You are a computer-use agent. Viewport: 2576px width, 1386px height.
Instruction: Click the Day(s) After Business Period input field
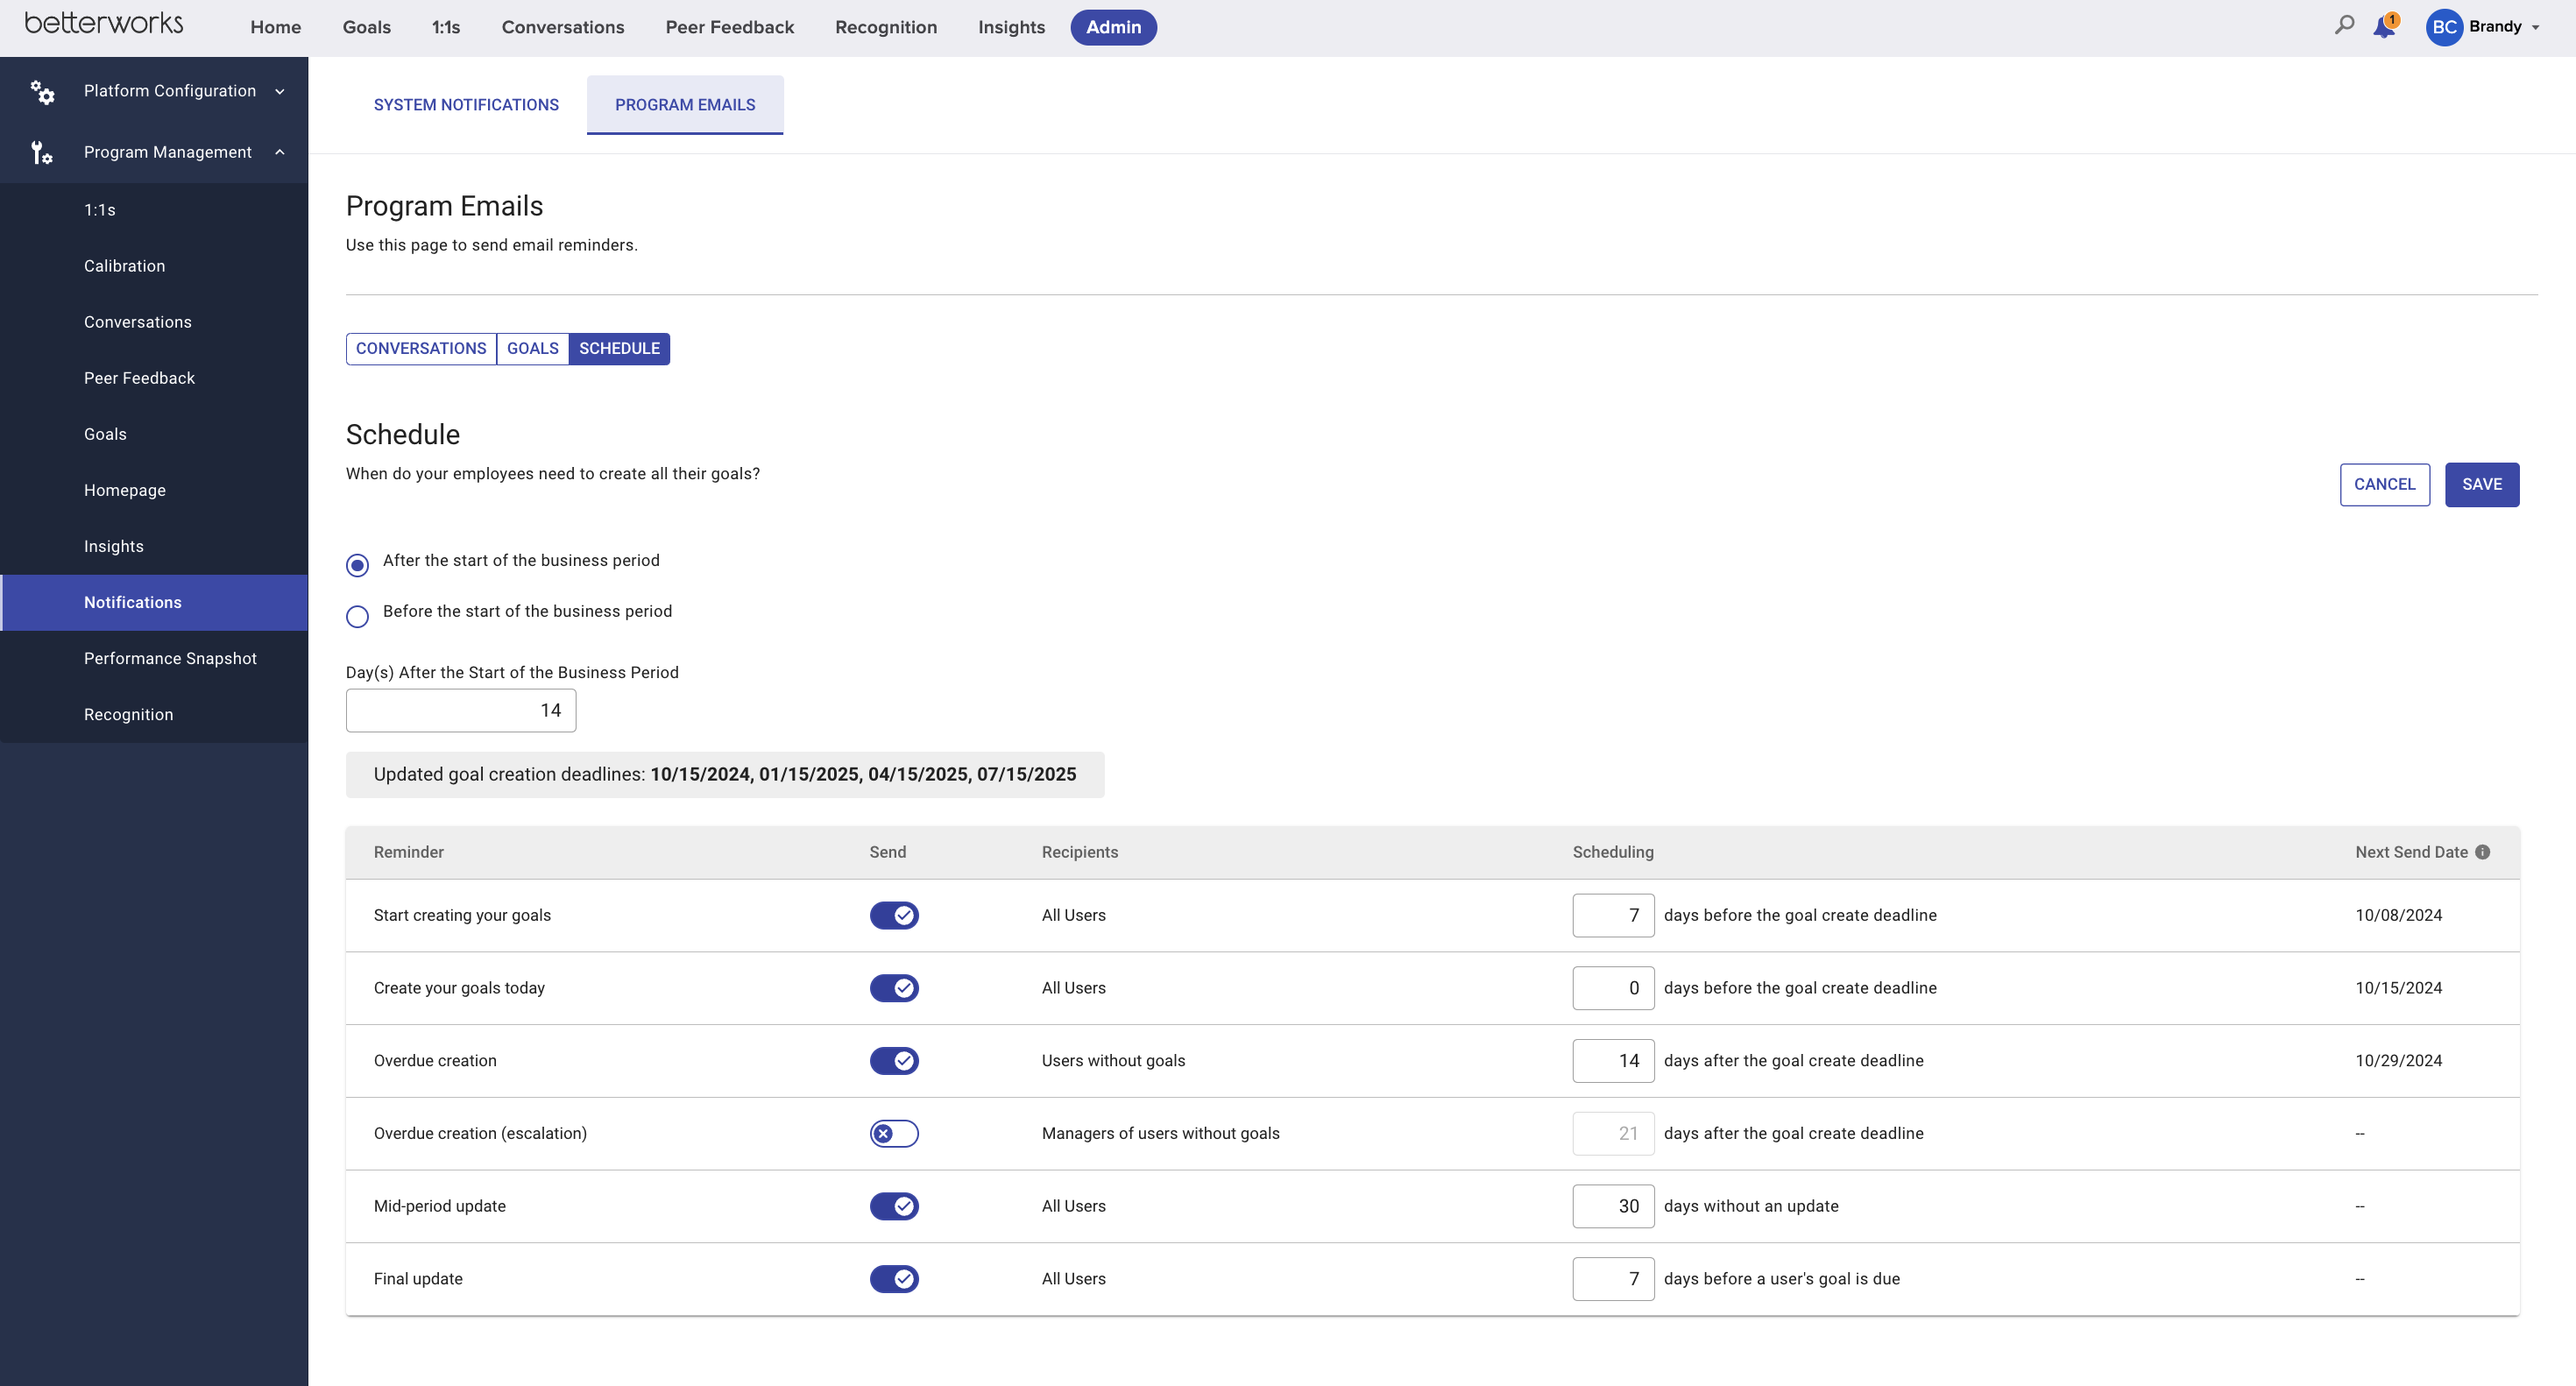pos(460,710)
